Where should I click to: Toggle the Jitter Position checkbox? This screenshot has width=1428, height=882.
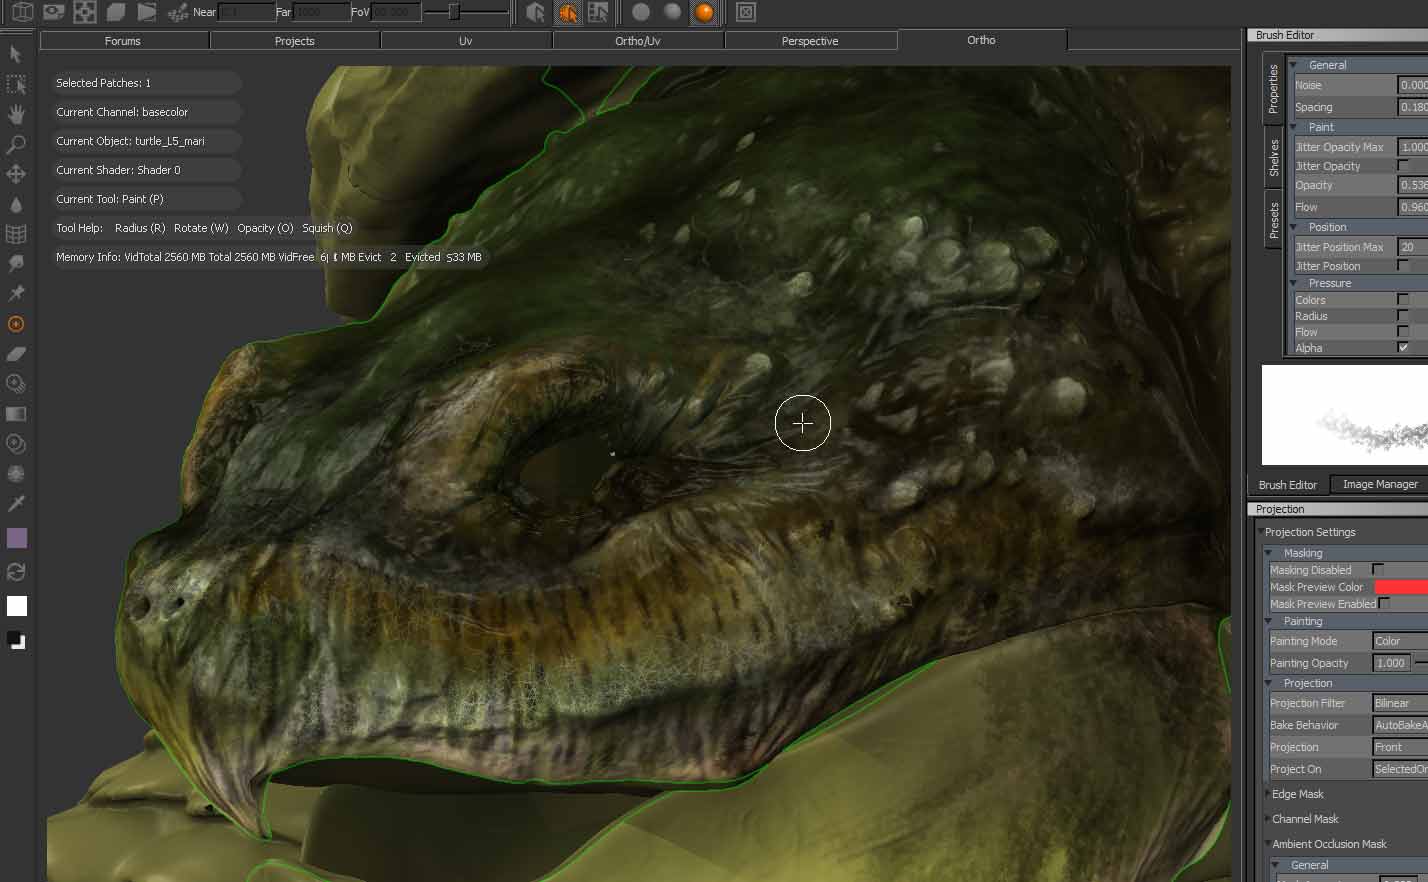(x=1403, y=265)
